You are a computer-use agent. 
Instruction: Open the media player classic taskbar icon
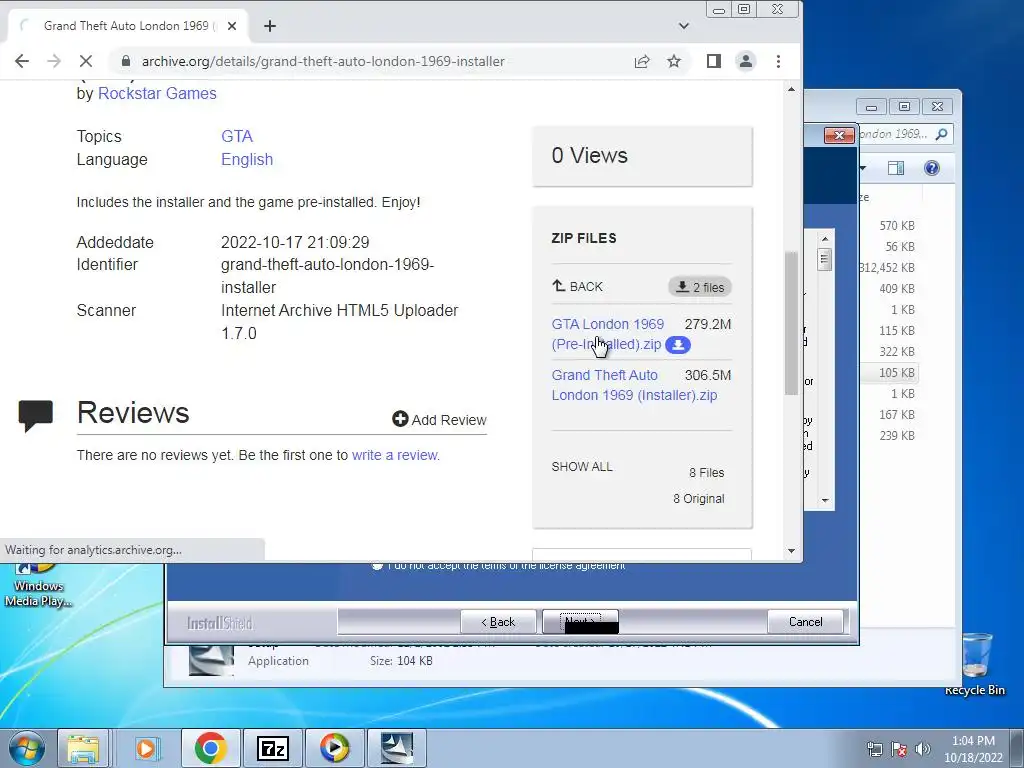[x=334, y=748]
